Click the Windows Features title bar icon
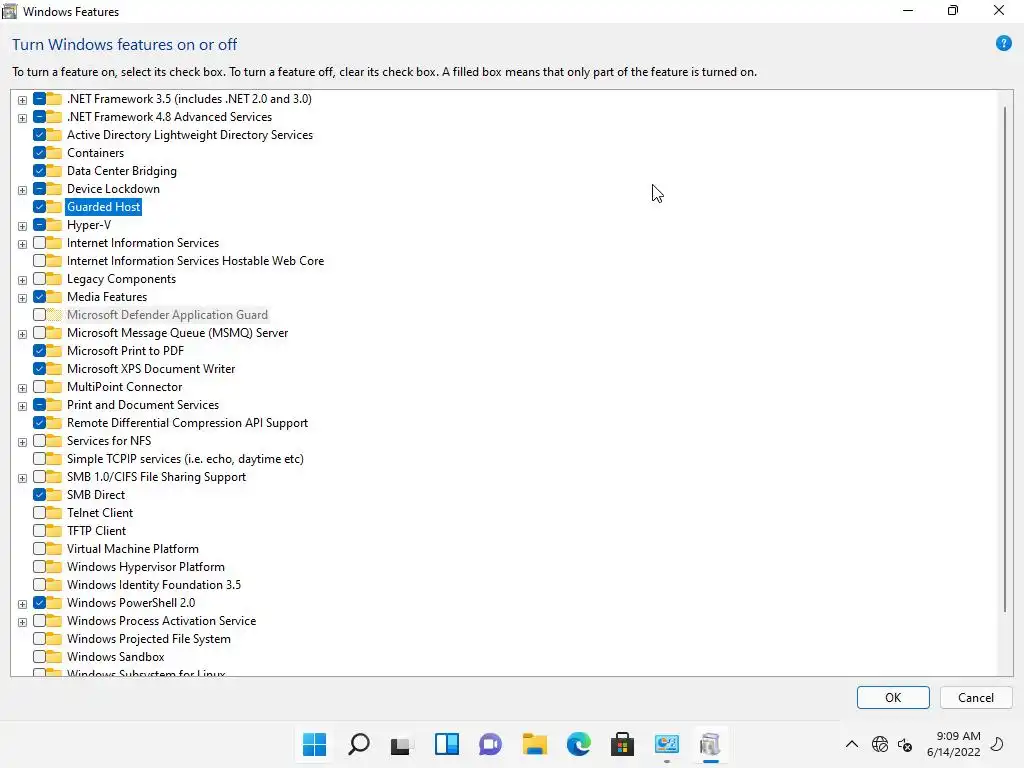The width and height of the screenshot is (1024, 768). point(9,11)
